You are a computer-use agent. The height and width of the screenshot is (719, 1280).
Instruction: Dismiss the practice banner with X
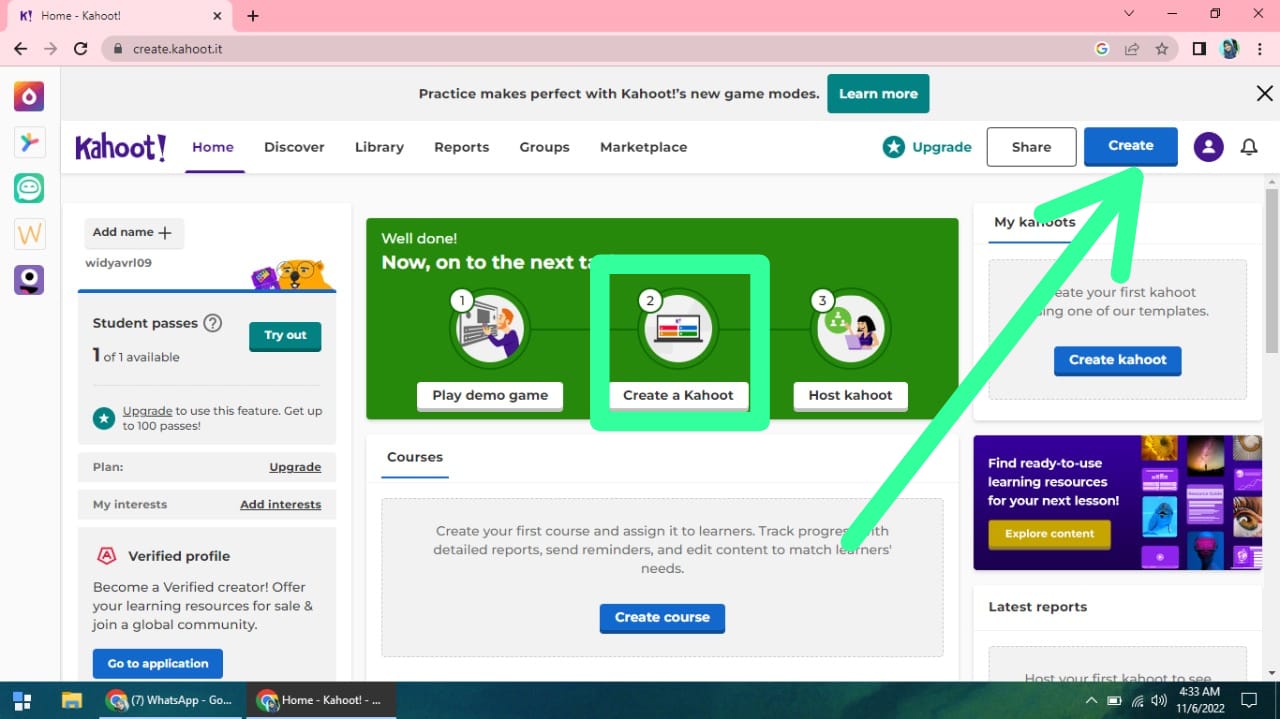[x=1264, y=94]
